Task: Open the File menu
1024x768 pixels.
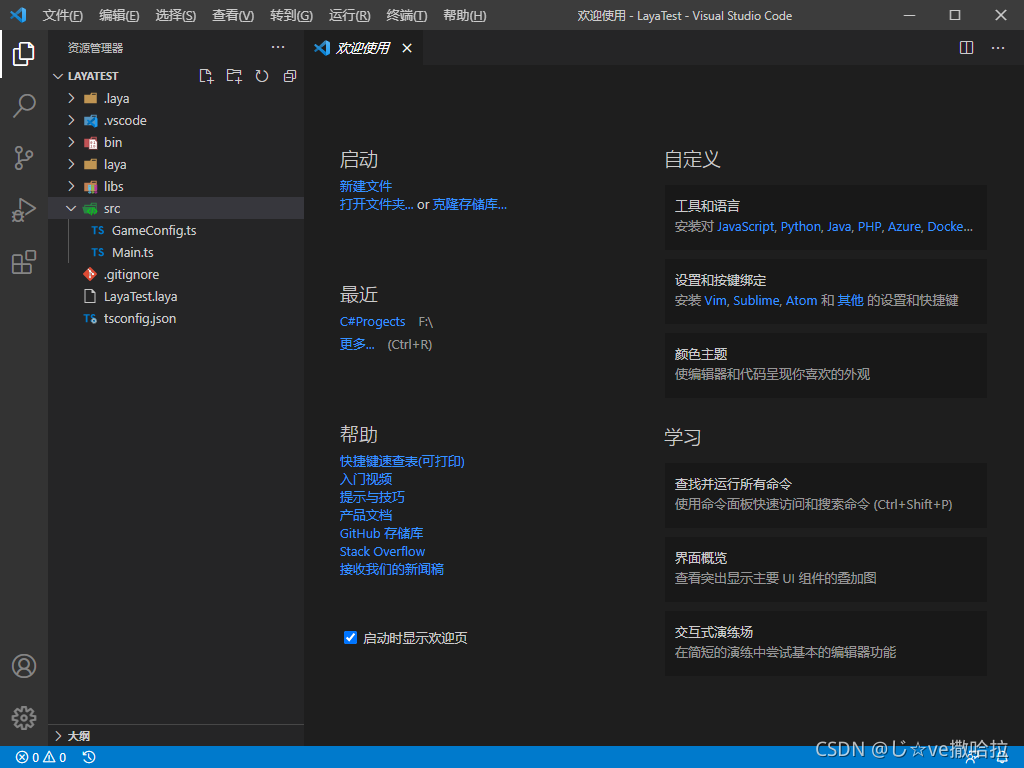Action: 63,15
